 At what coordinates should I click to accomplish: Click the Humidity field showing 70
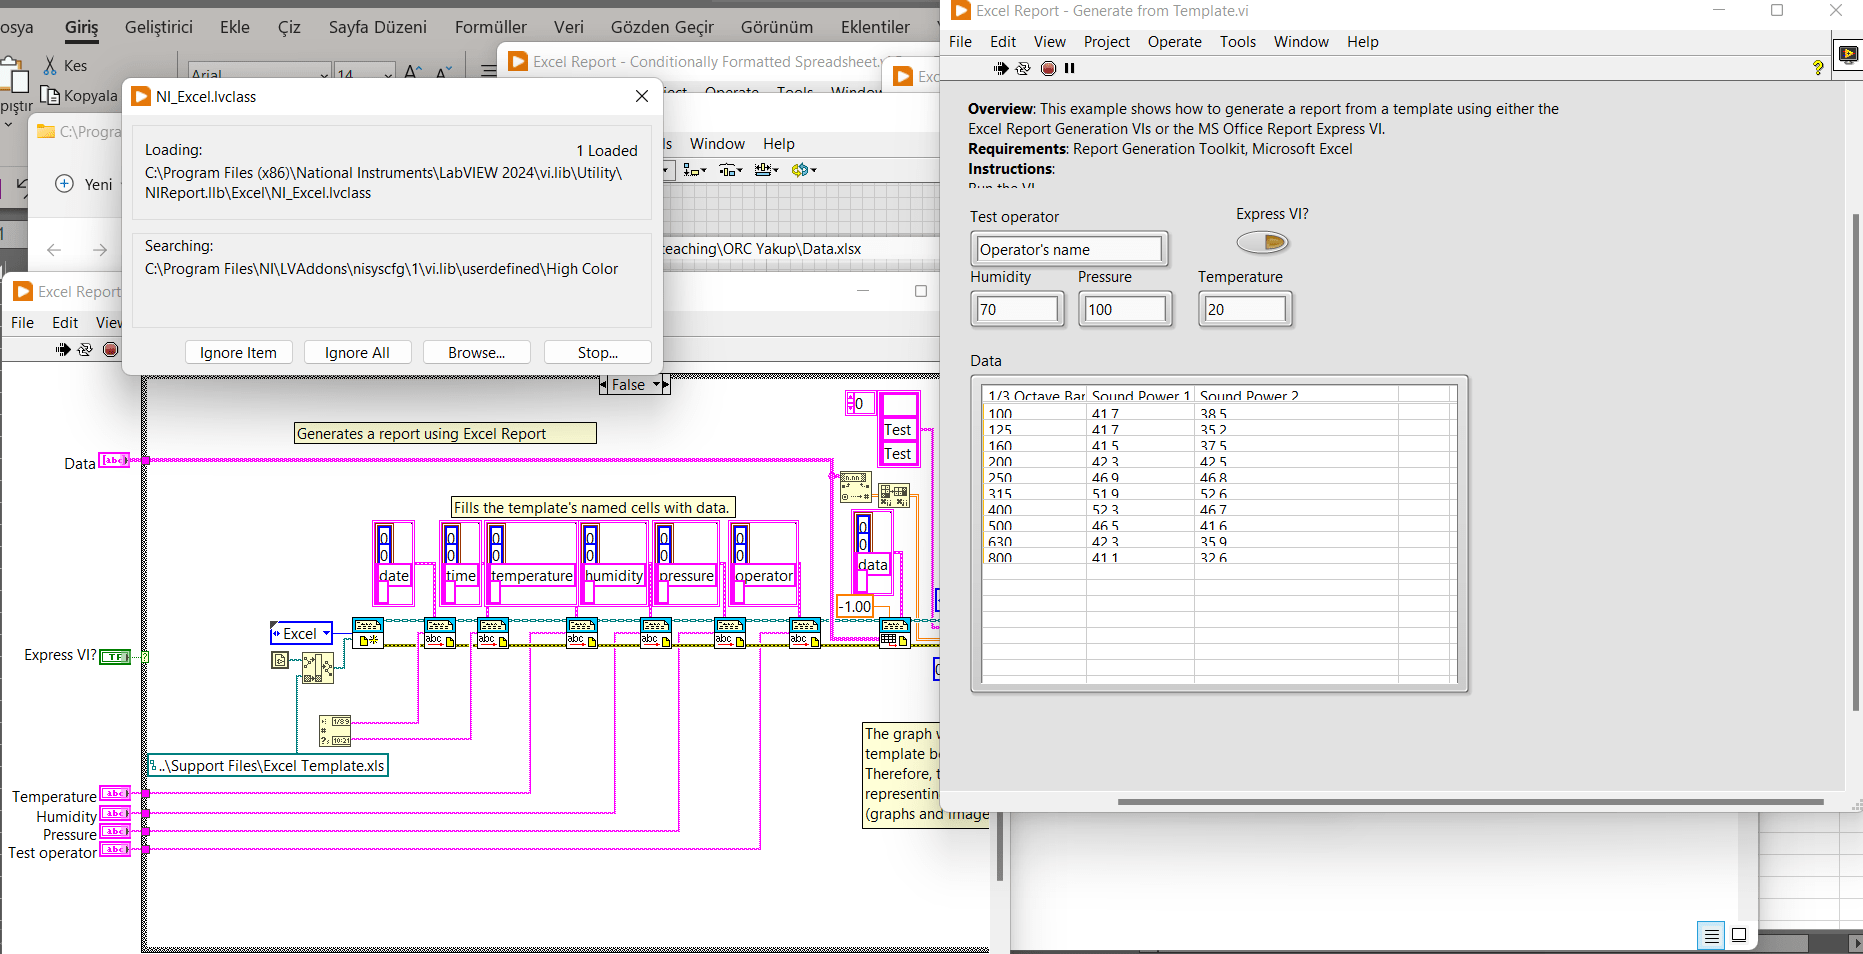[x=1016, y=309]
